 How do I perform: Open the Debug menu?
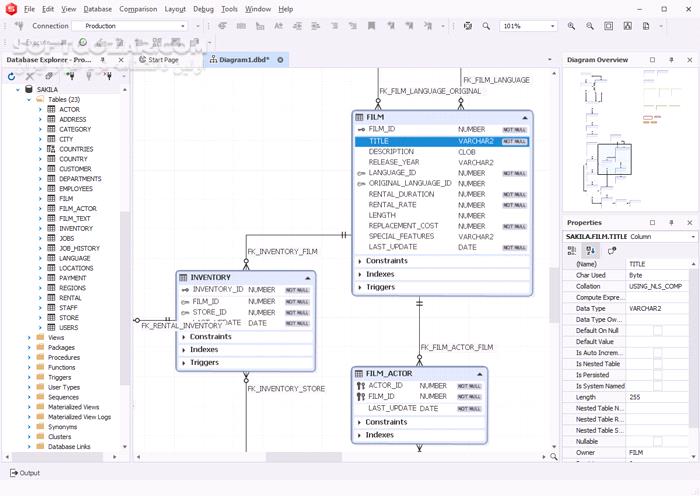tap(204, 9)
